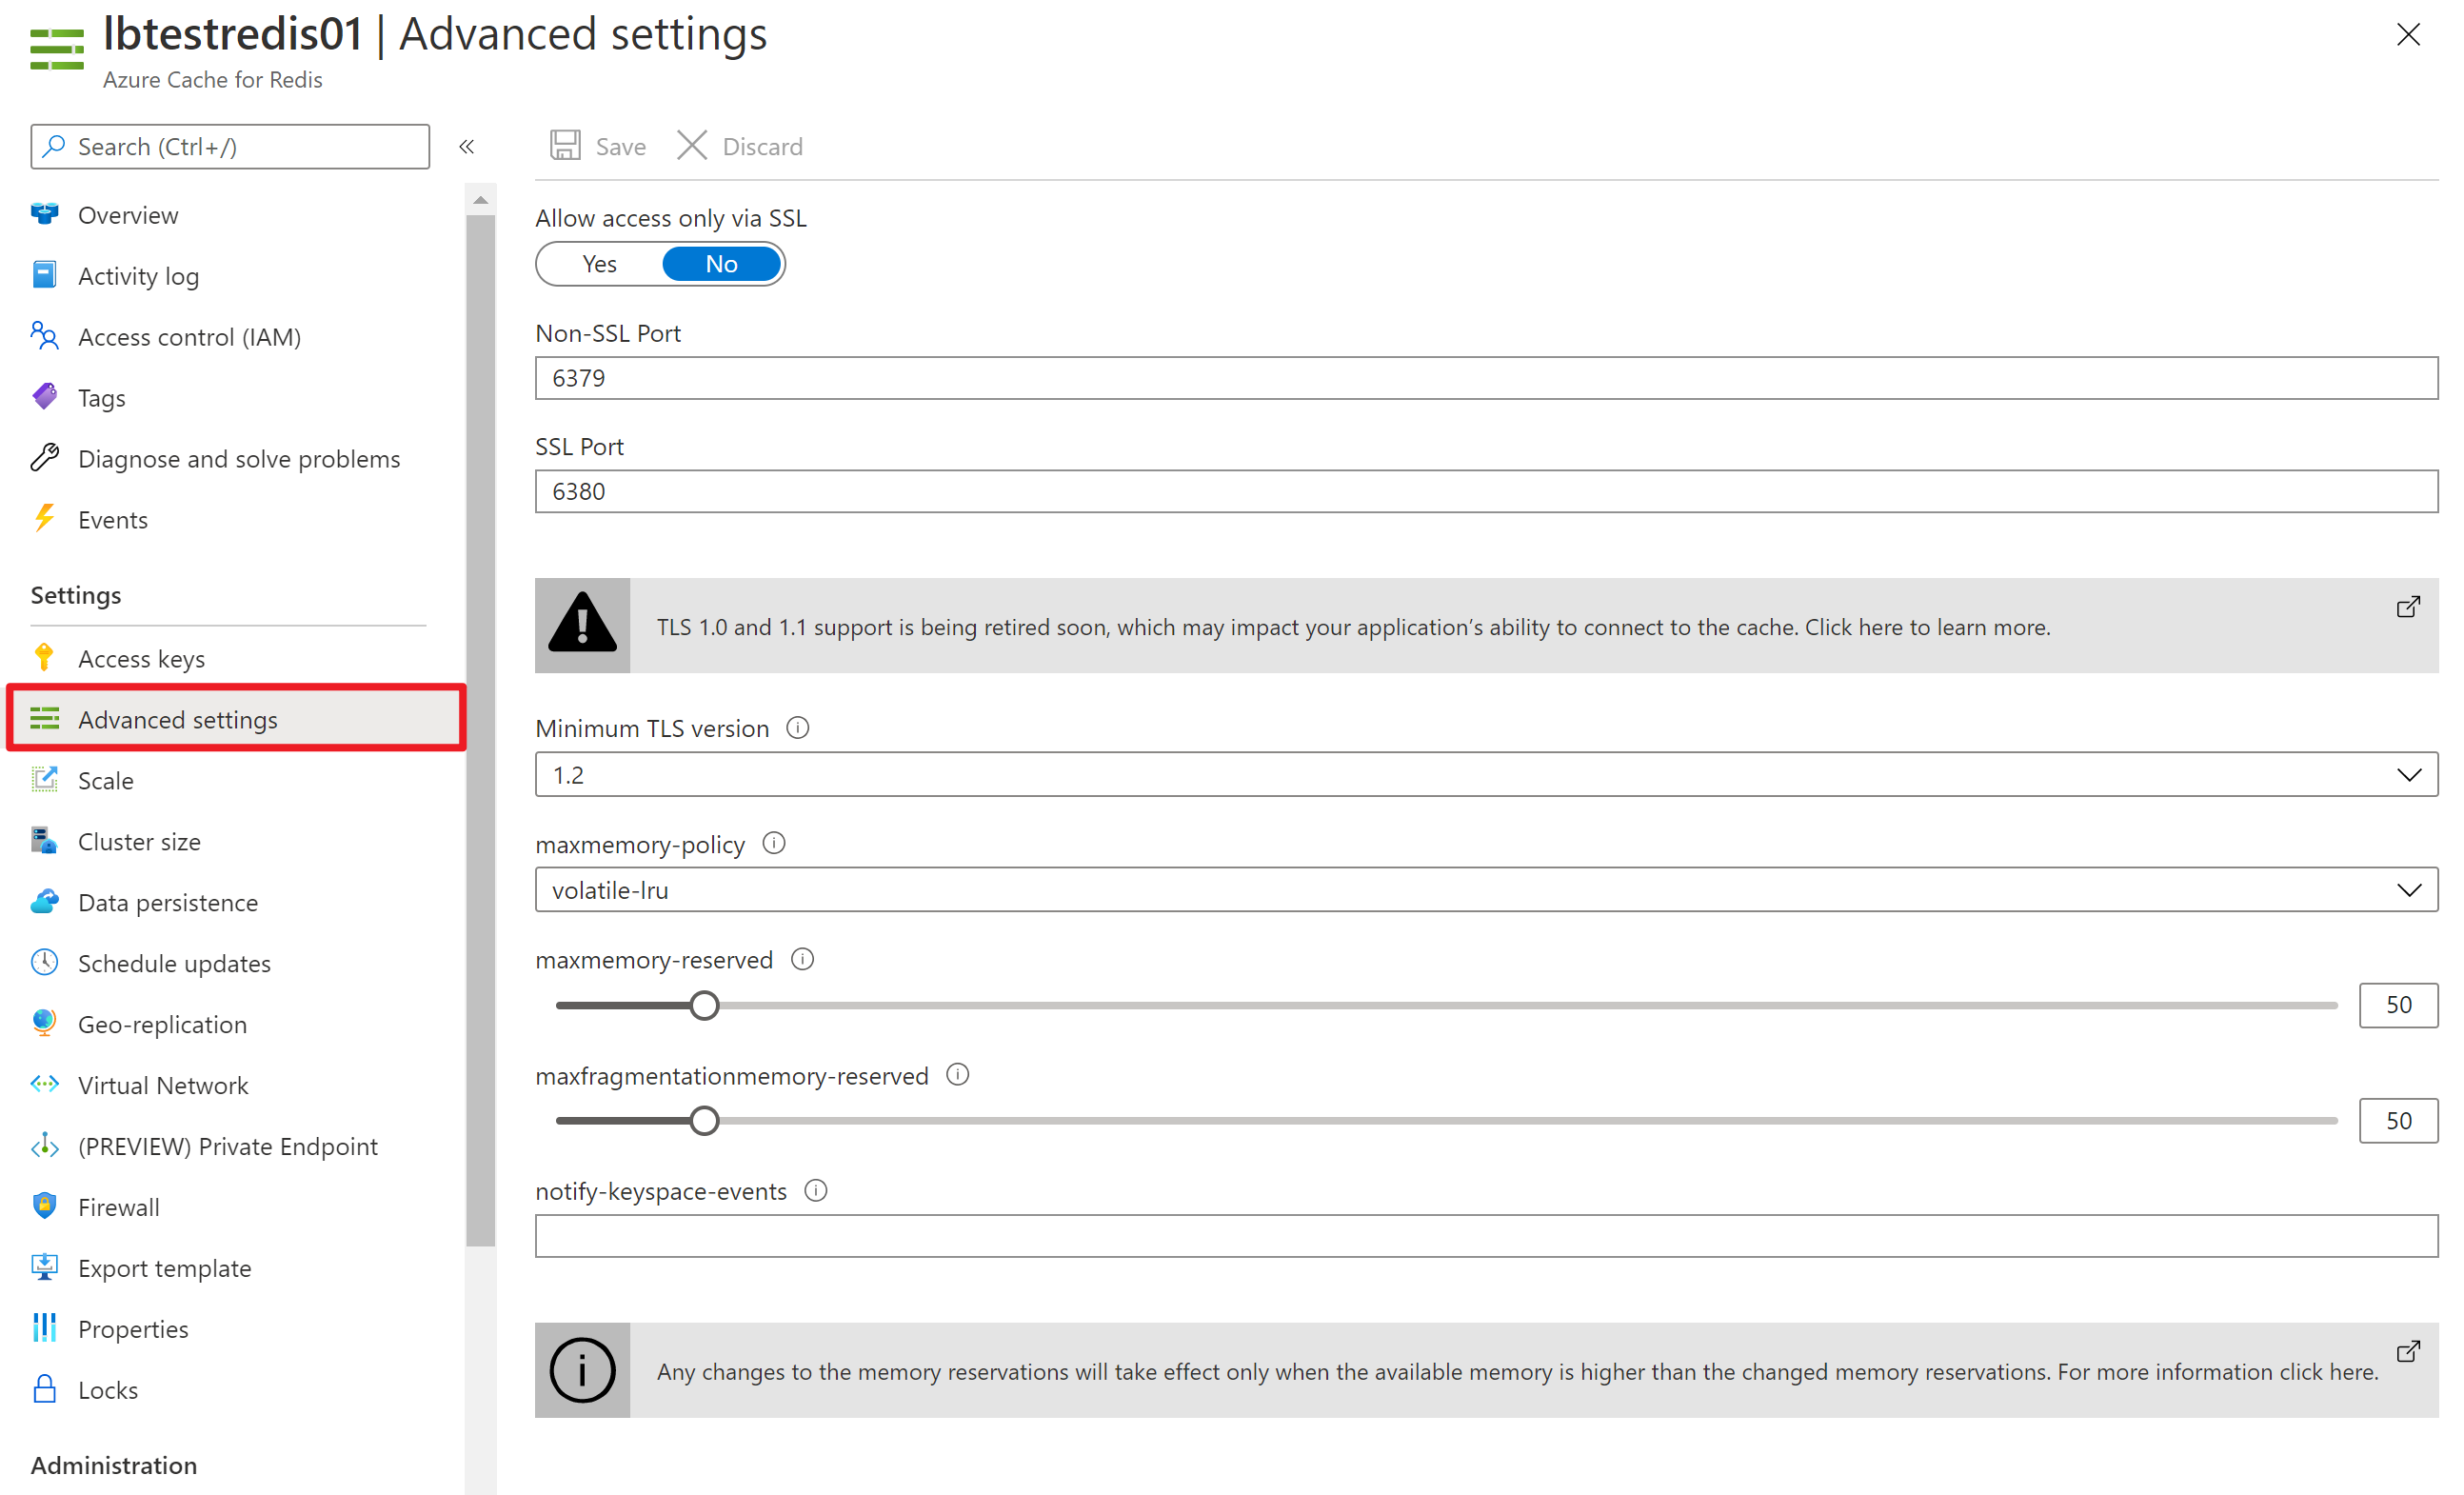The image size is (2464, 1495).
Task: Open the Minimum TLS version dropdown
Action: pyautogui.click(x=1485, y=775)
